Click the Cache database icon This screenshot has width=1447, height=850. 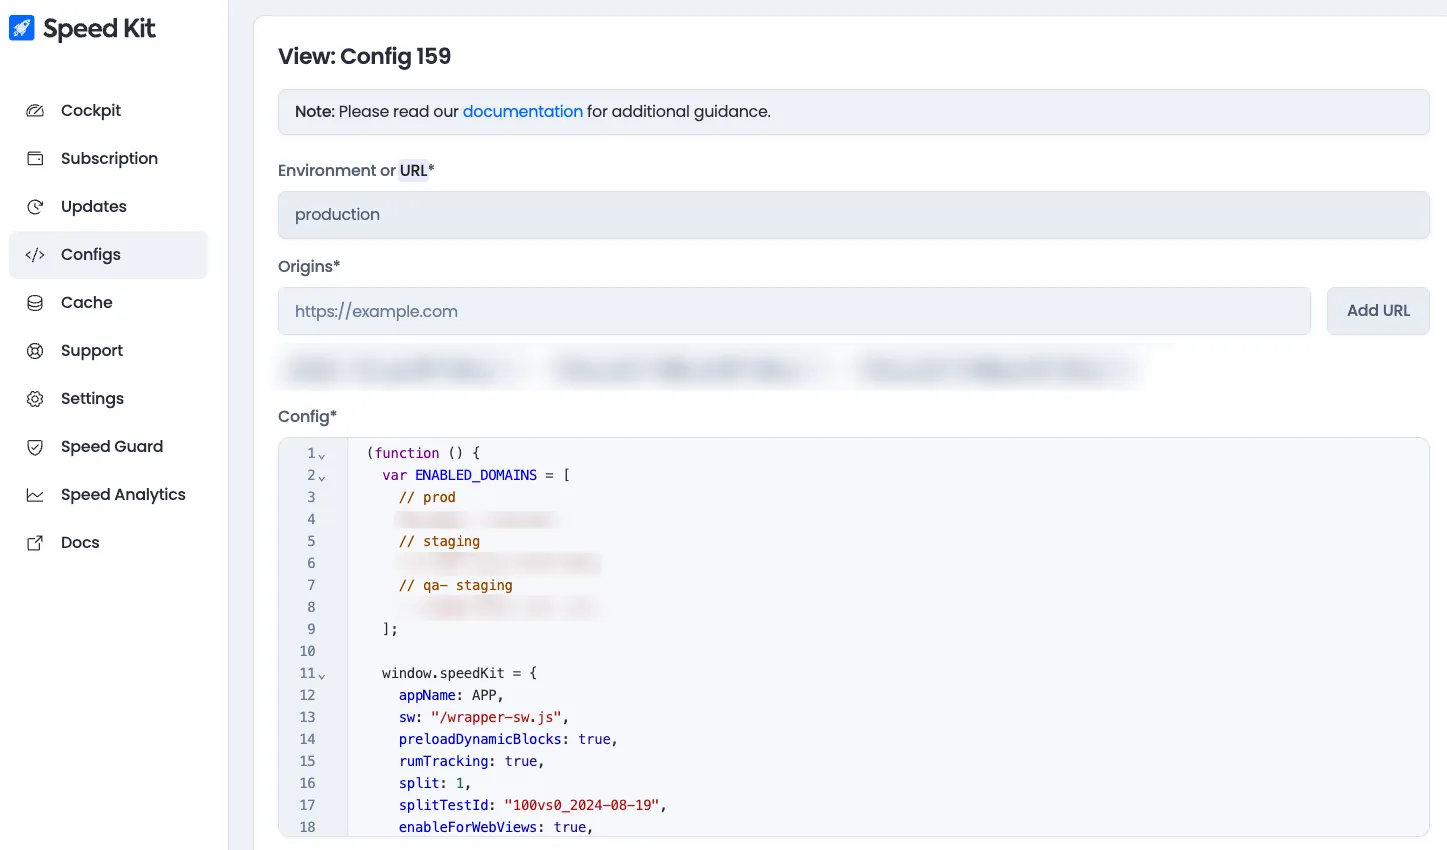pyautogui.click(x=35, y=302)
